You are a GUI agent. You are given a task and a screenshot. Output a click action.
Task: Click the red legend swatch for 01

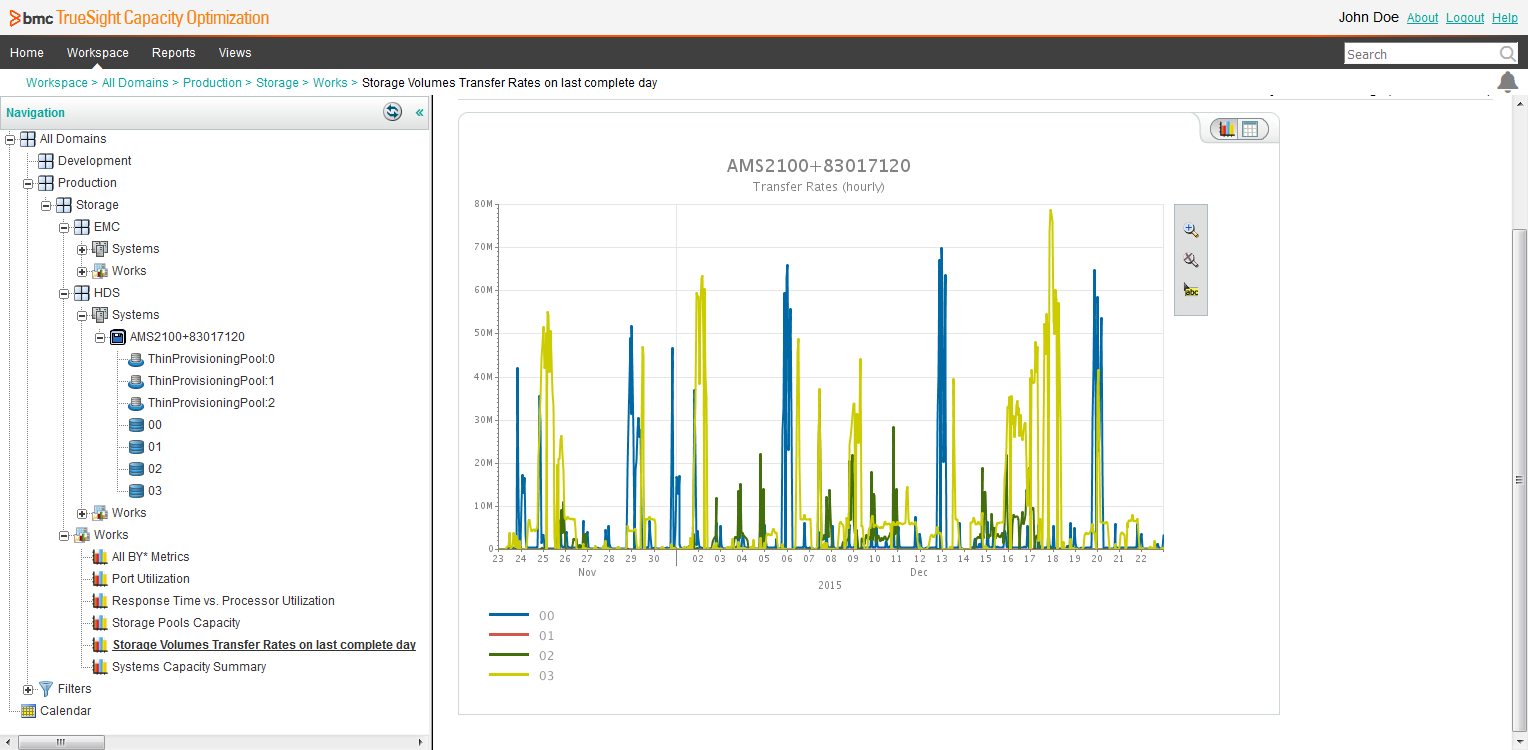click(x=508, y=635)
